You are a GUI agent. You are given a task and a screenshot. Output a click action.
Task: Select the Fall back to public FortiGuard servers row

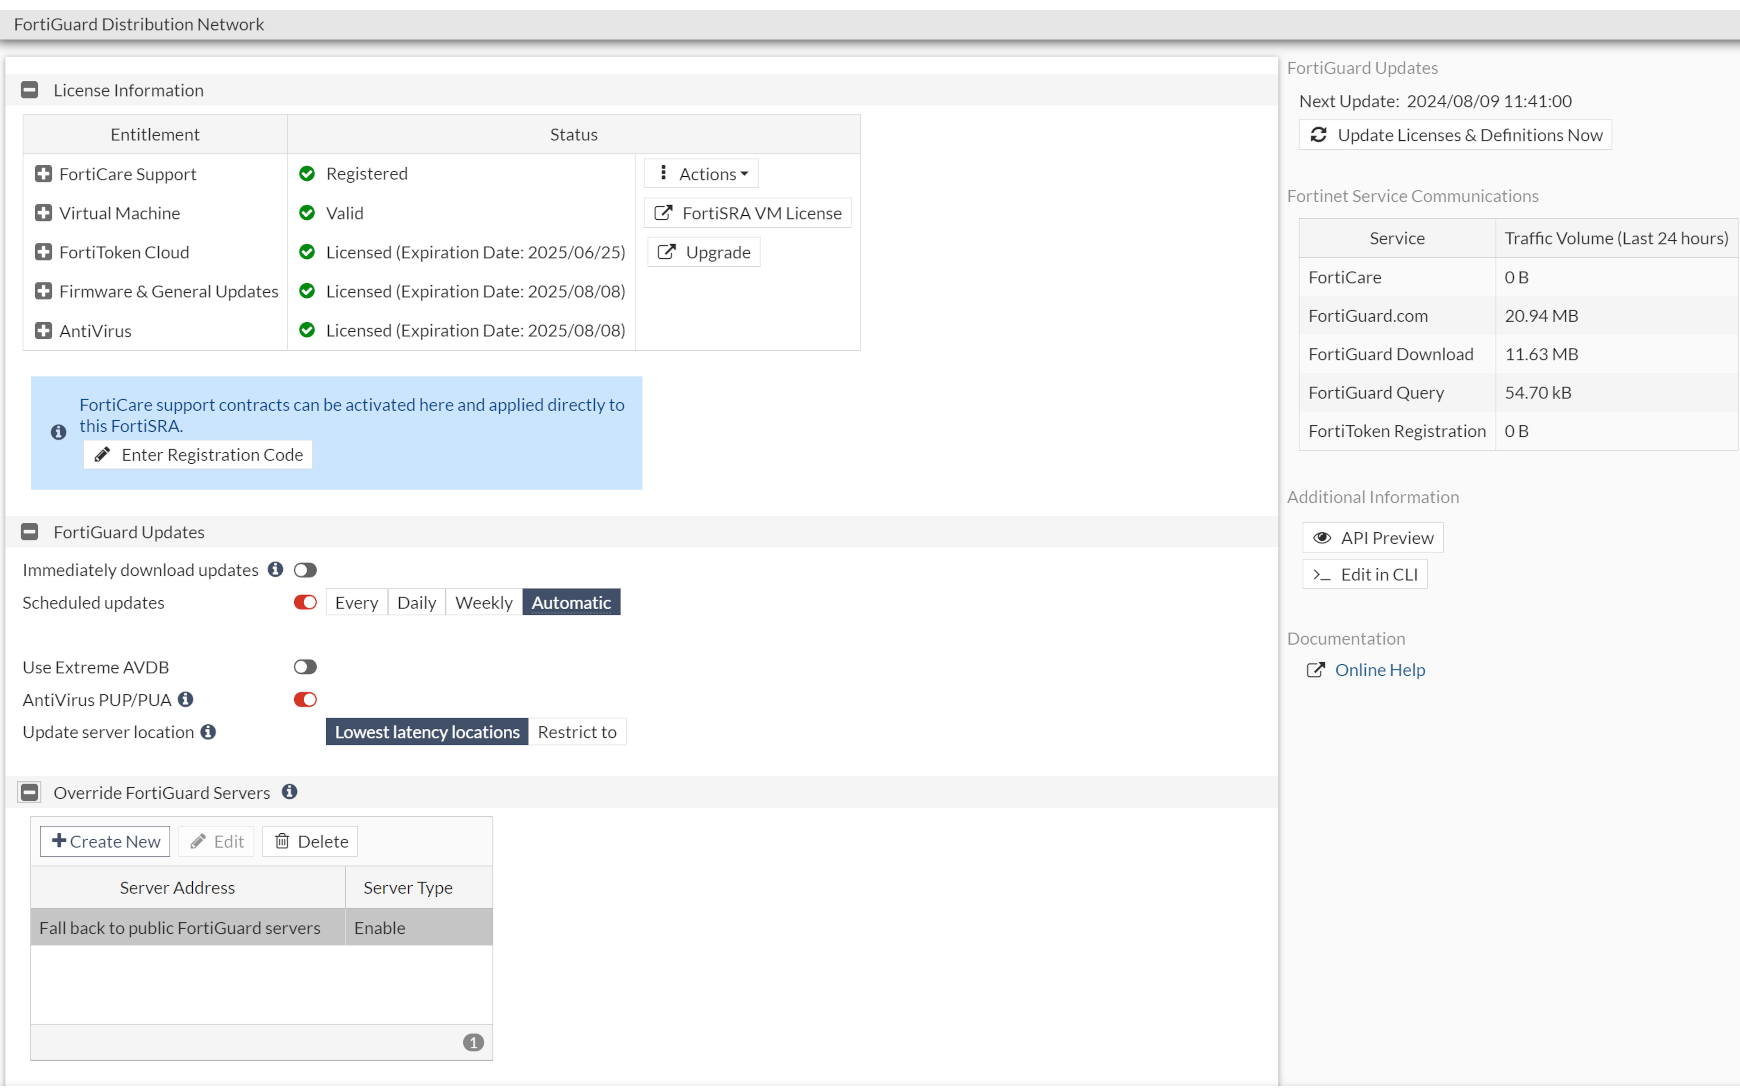pyautogui.click(x=180, y=928)
